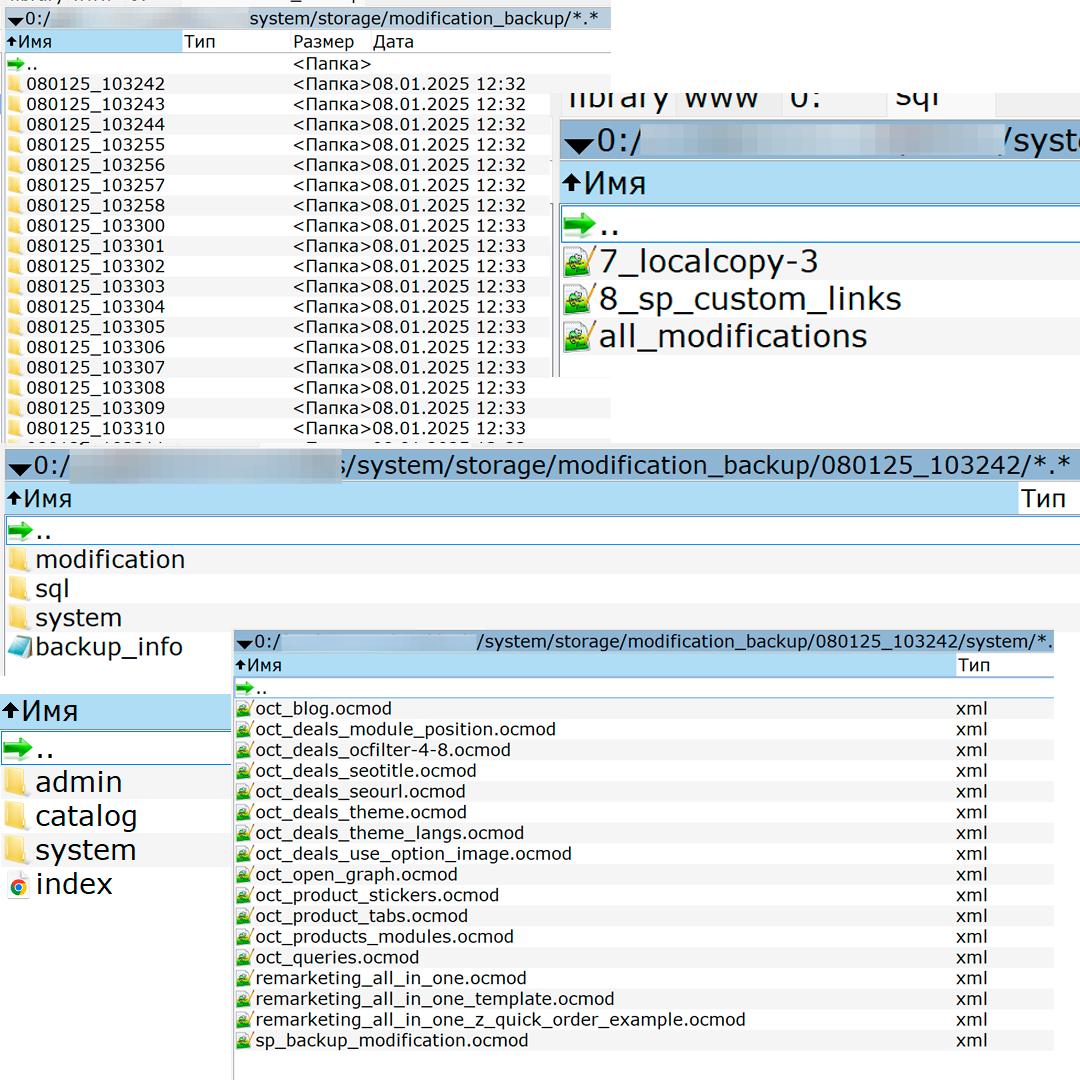Select folder 080125_103258
The width and height of the screenshot is (1080, 1080).
click(x=96, y=205)
